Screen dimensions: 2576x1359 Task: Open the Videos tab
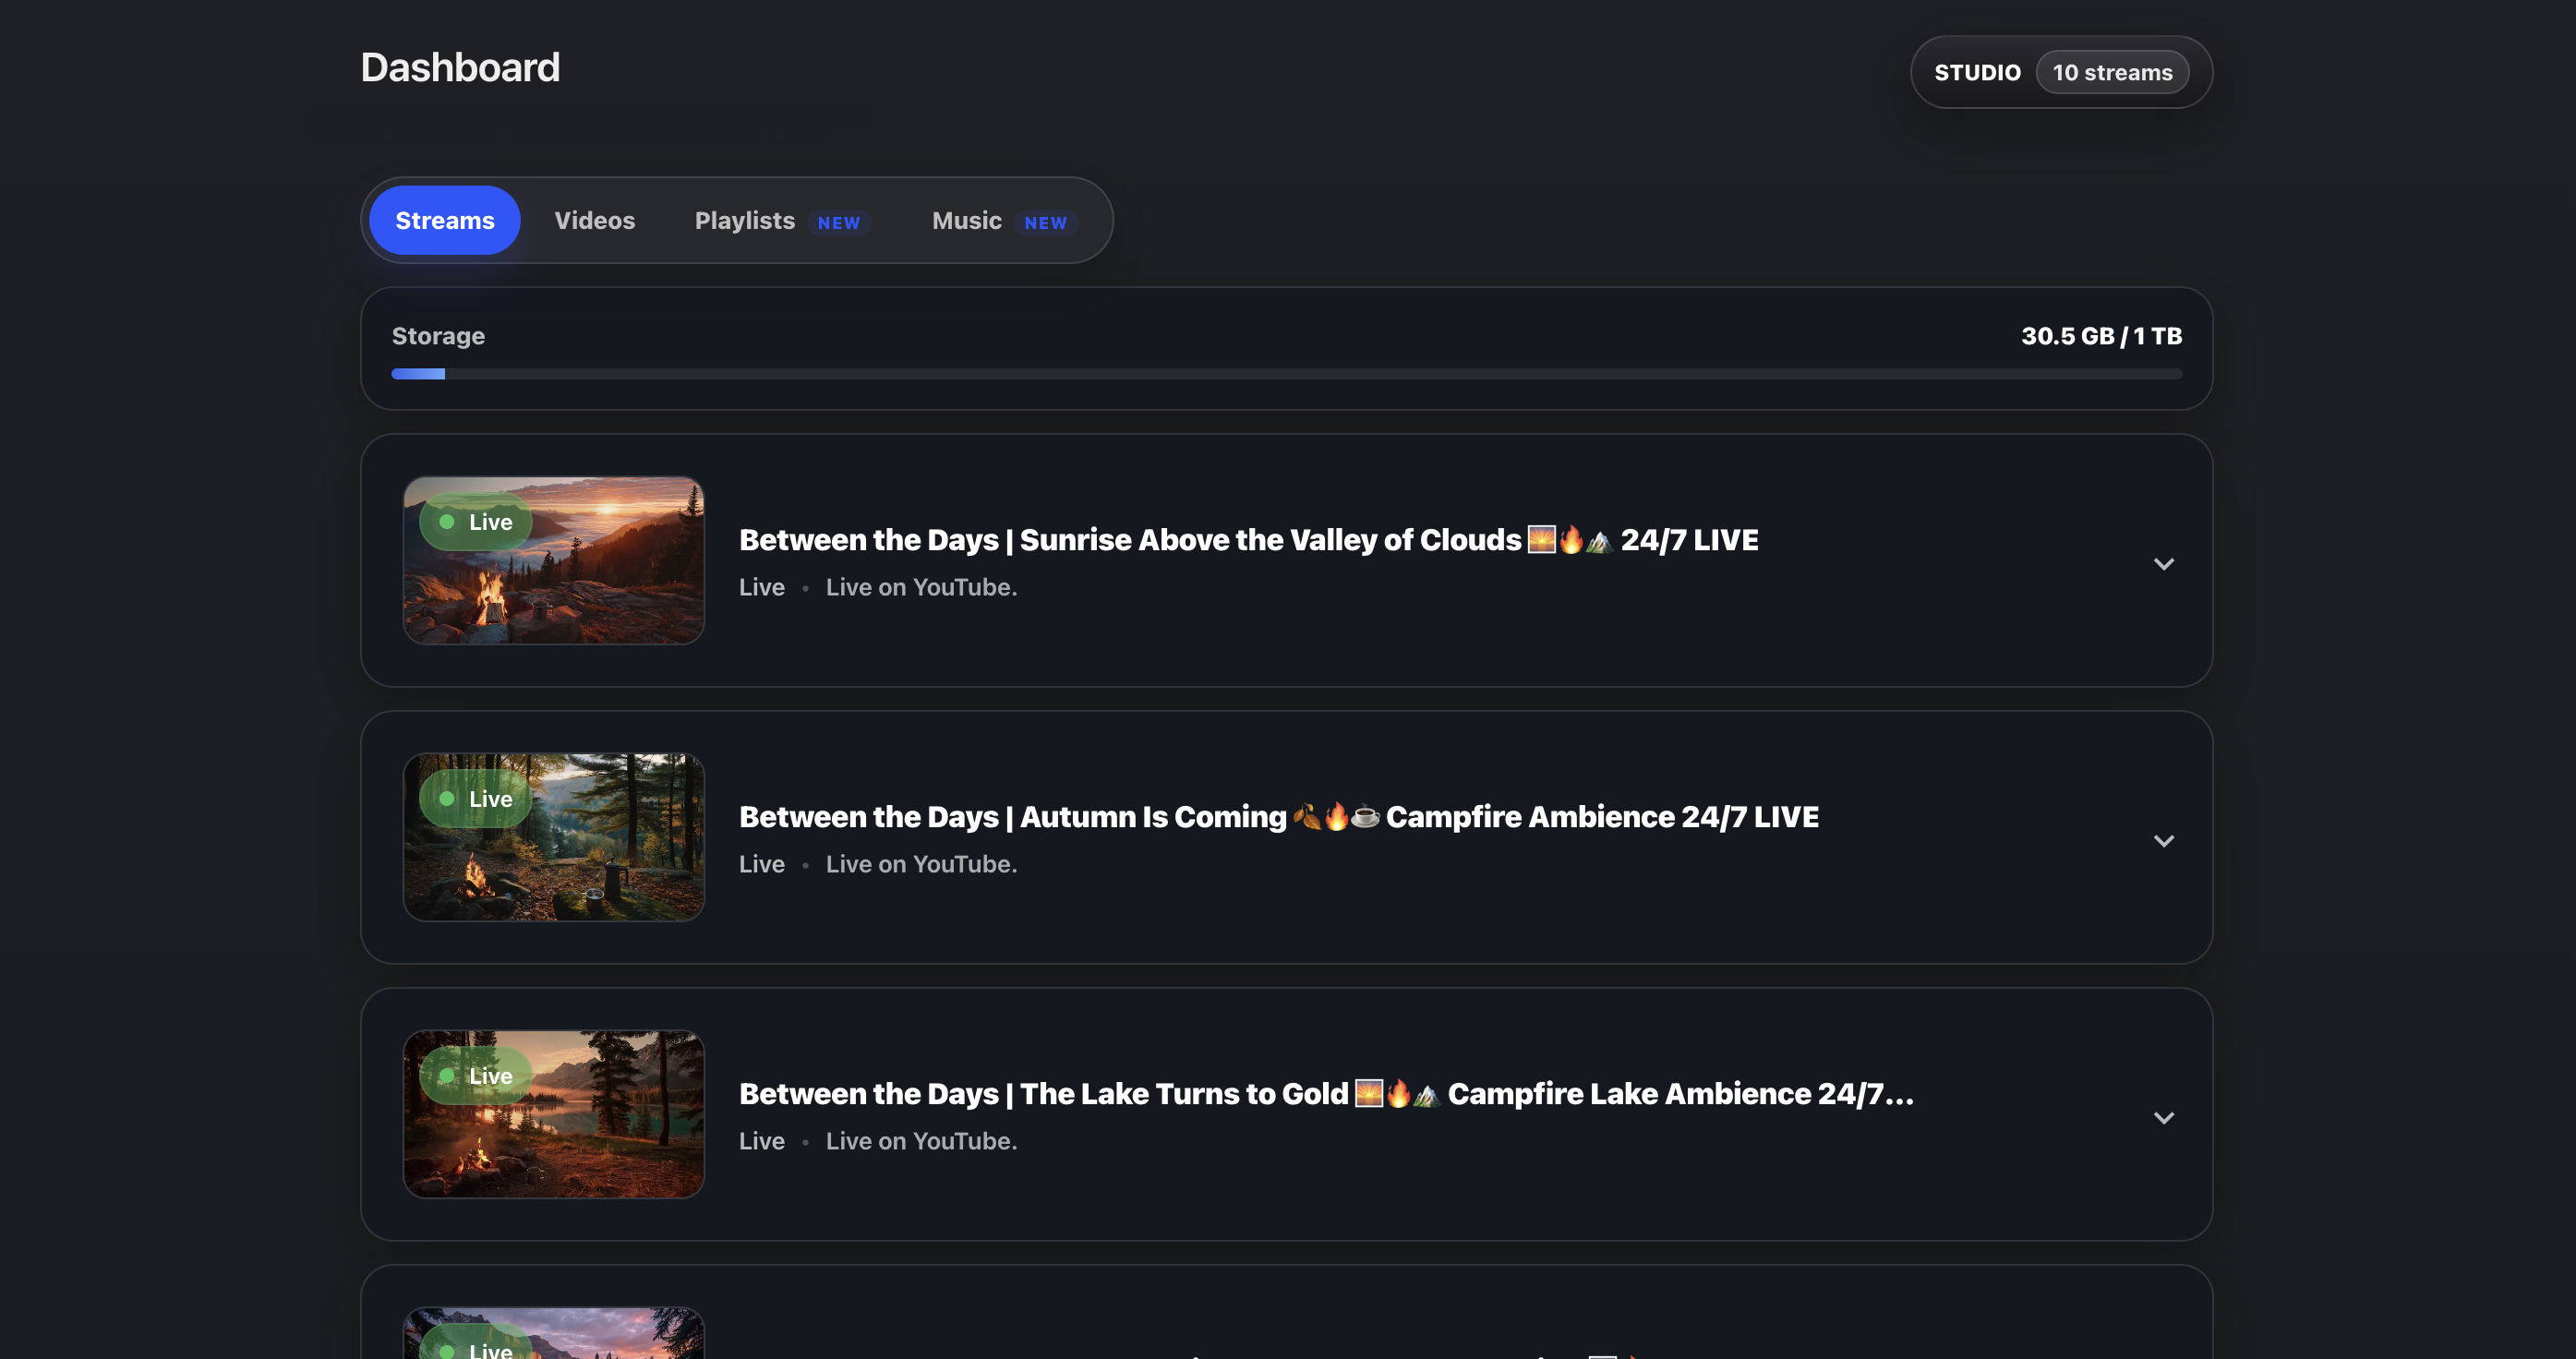595,220
